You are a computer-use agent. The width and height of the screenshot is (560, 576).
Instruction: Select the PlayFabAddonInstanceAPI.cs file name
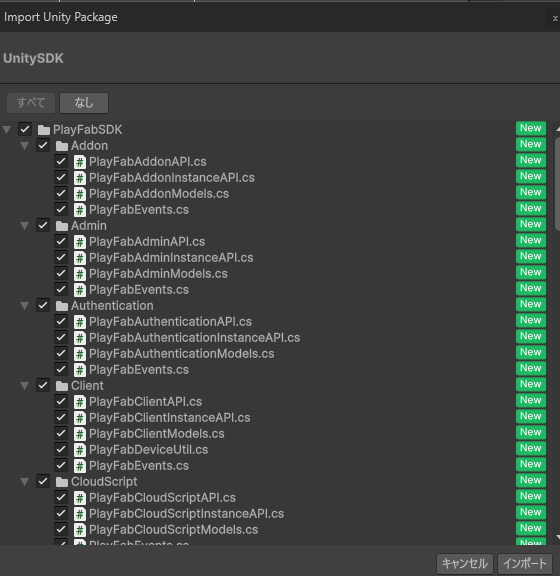point(172,178)
